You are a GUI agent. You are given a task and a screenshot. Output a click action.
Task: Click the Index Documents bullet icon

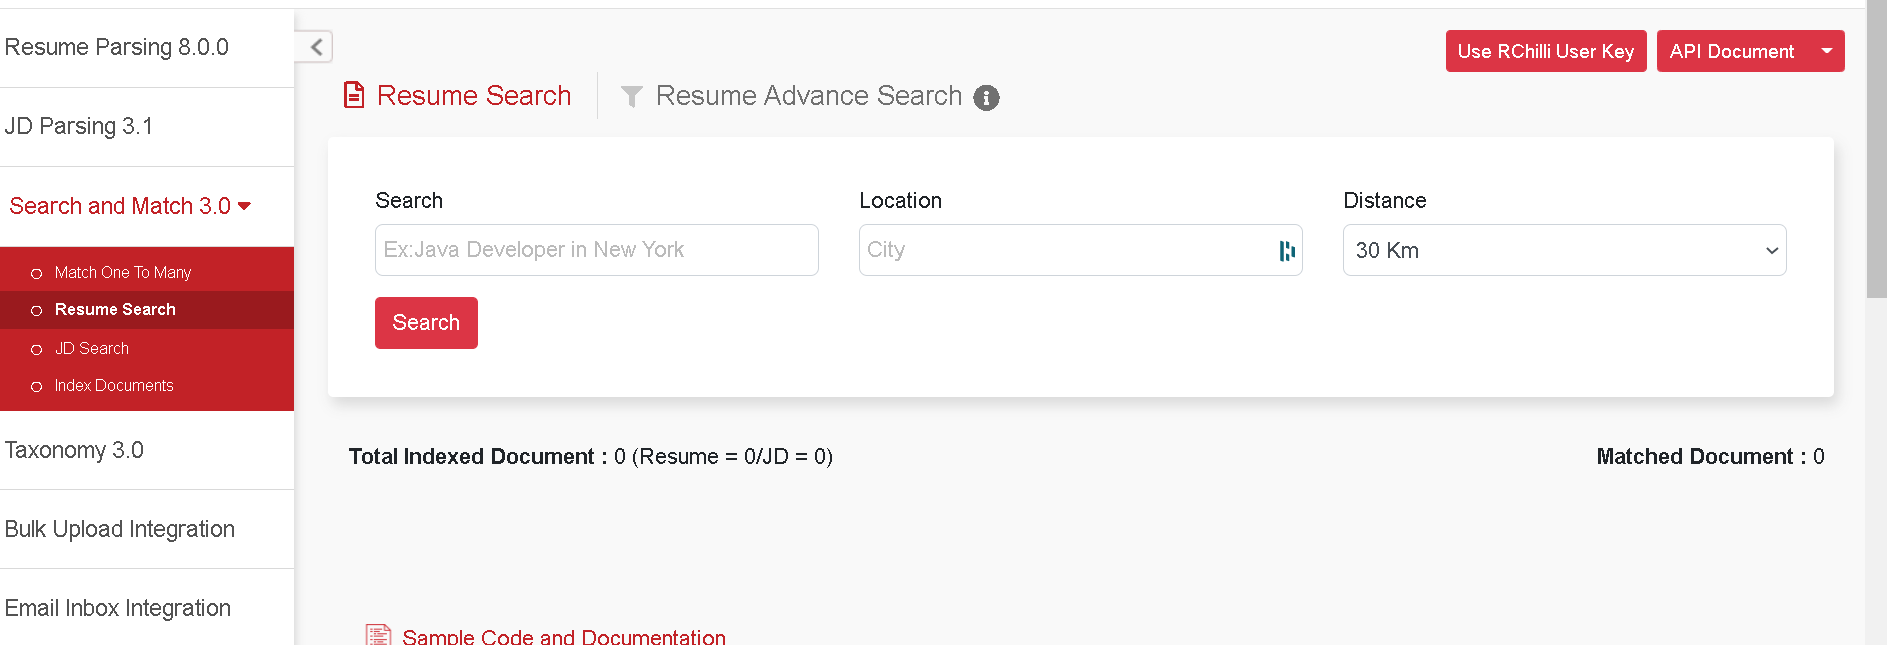pos(37,386)
